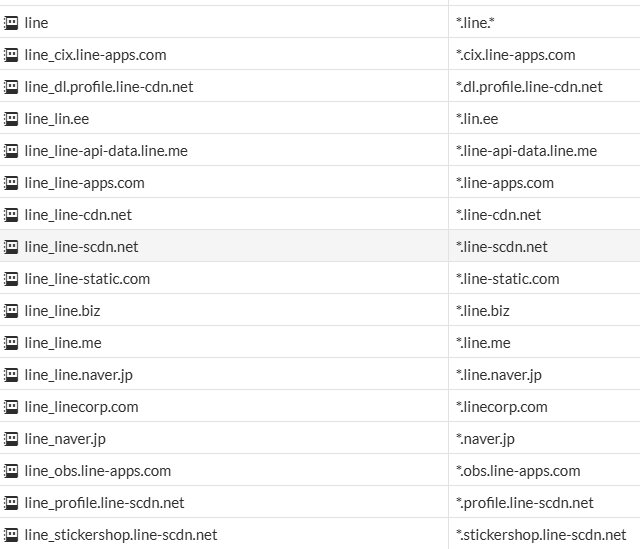Select the *.stickershop.line-scdn.net value cell
This screenshot has width=640, height=549.
[x=541, y=535]
